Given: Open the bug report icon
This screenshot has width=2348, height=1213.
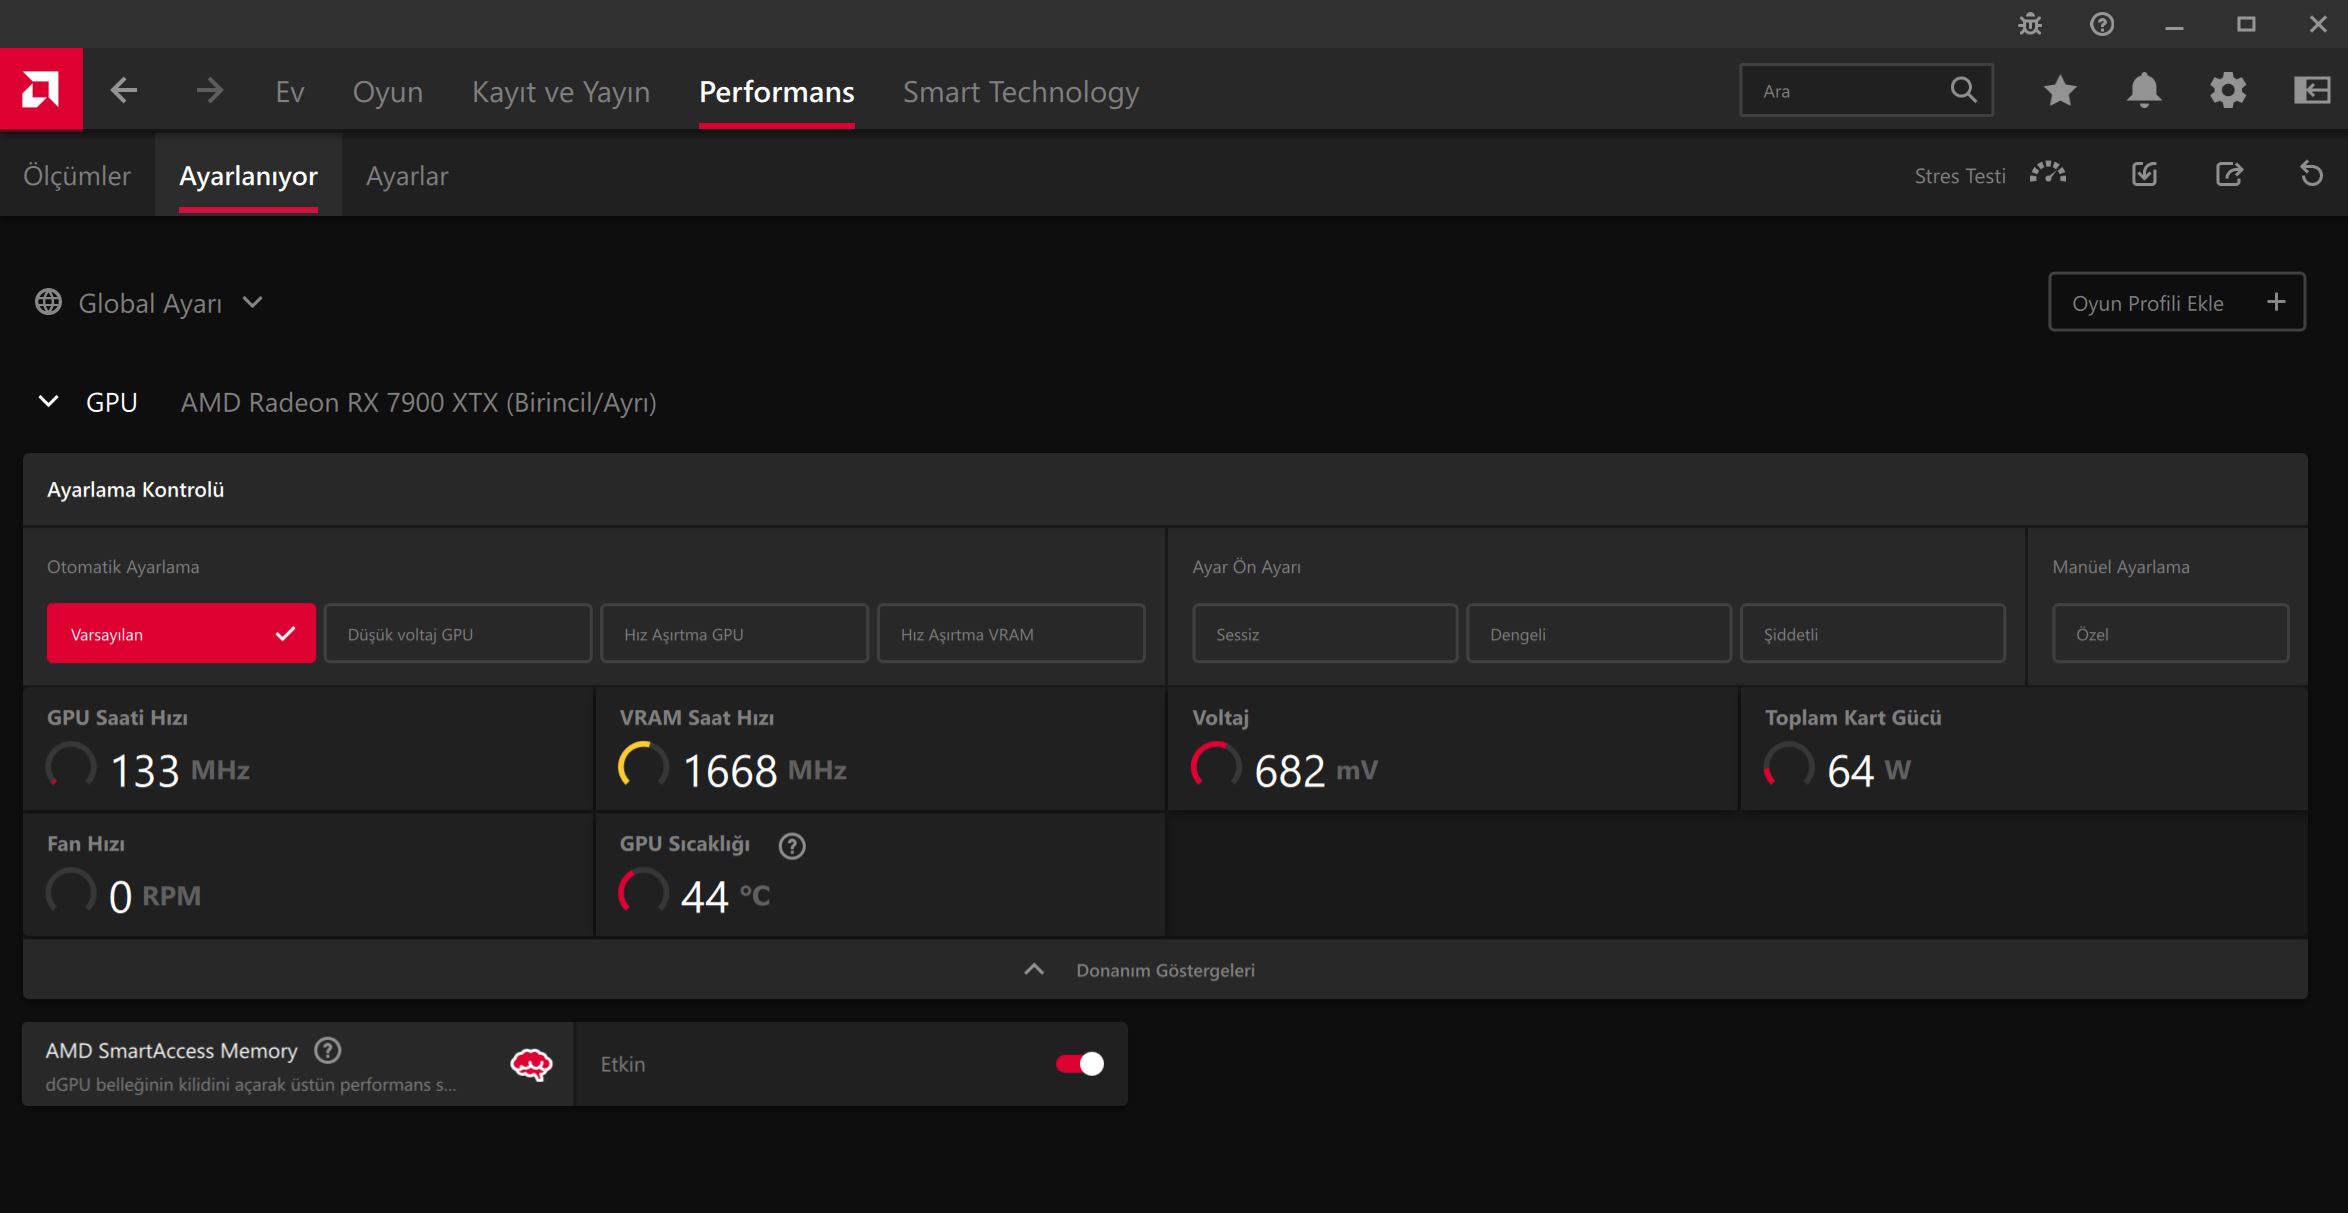Looking at the screenshot, I should 2030,24.
